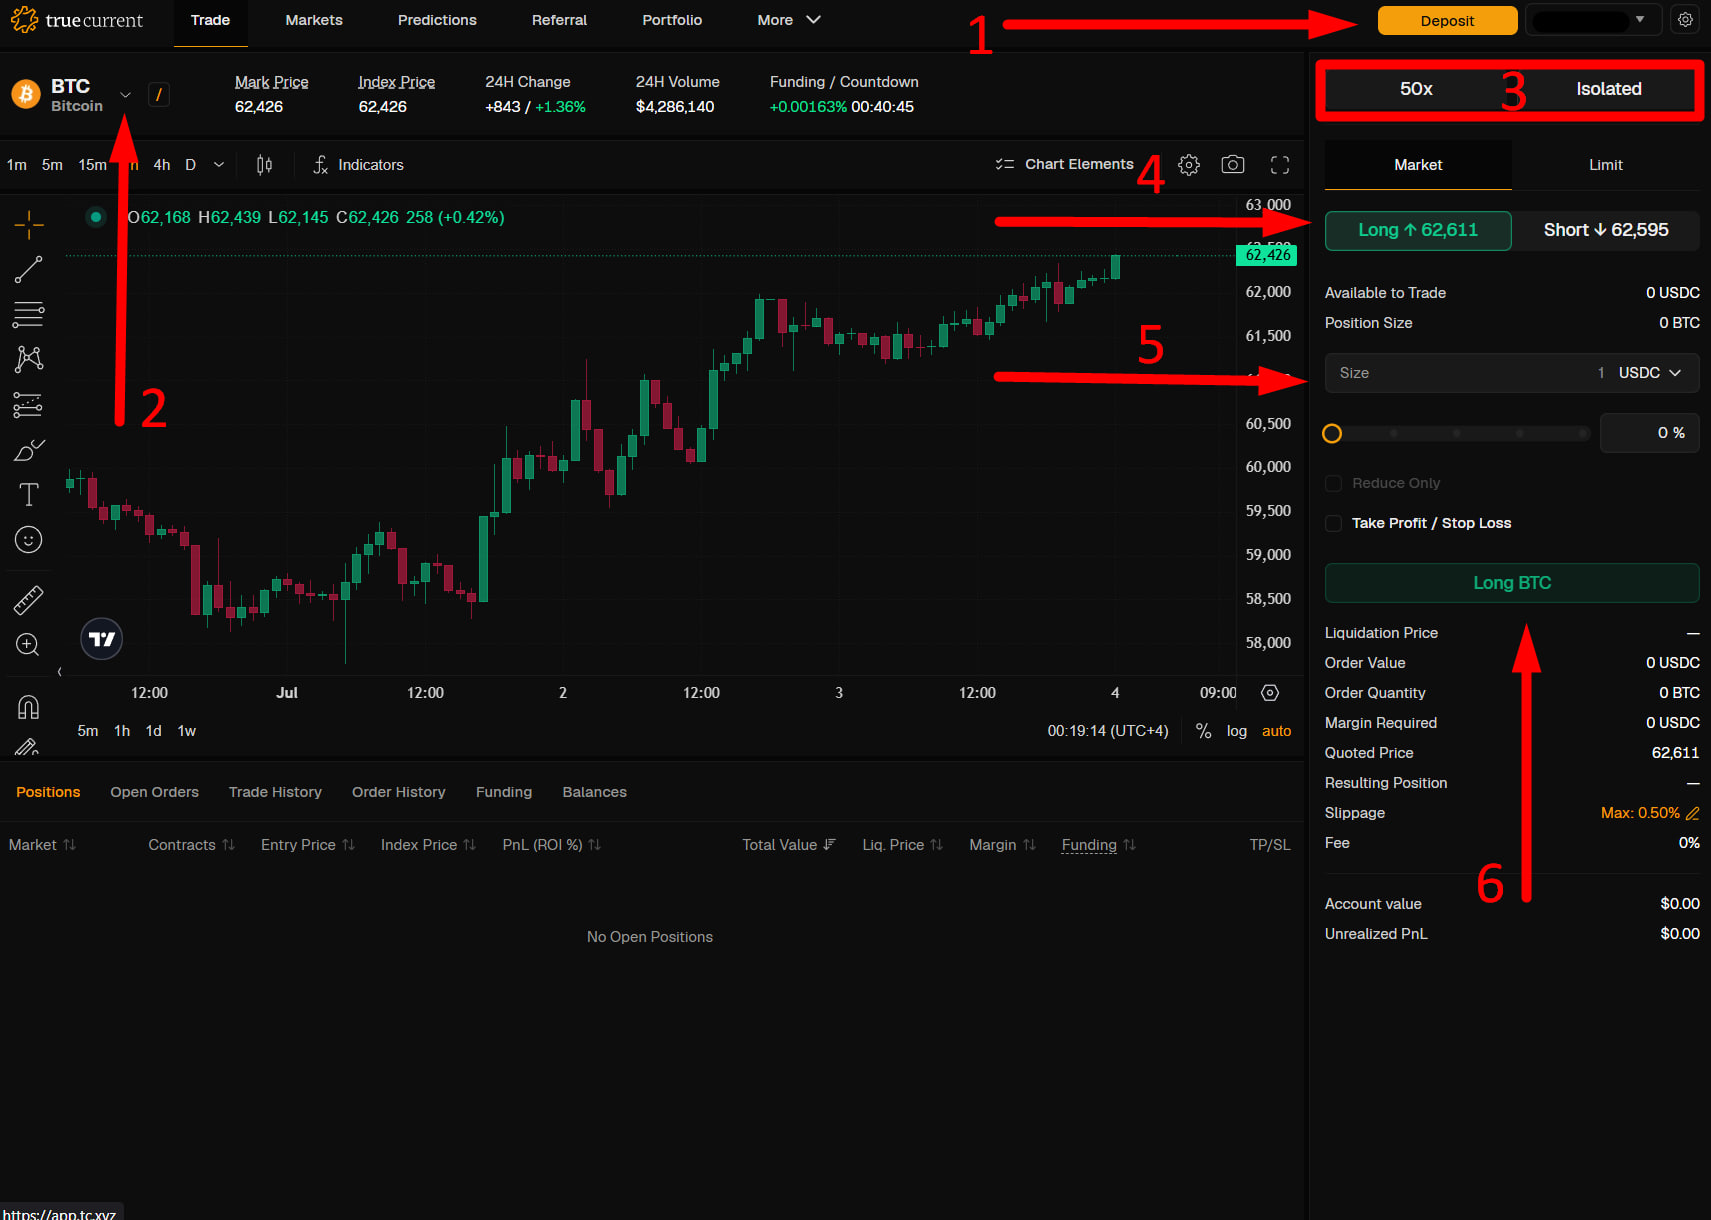Toggle log scale on chart
1711x1220 pixels.
point(1237,731)
